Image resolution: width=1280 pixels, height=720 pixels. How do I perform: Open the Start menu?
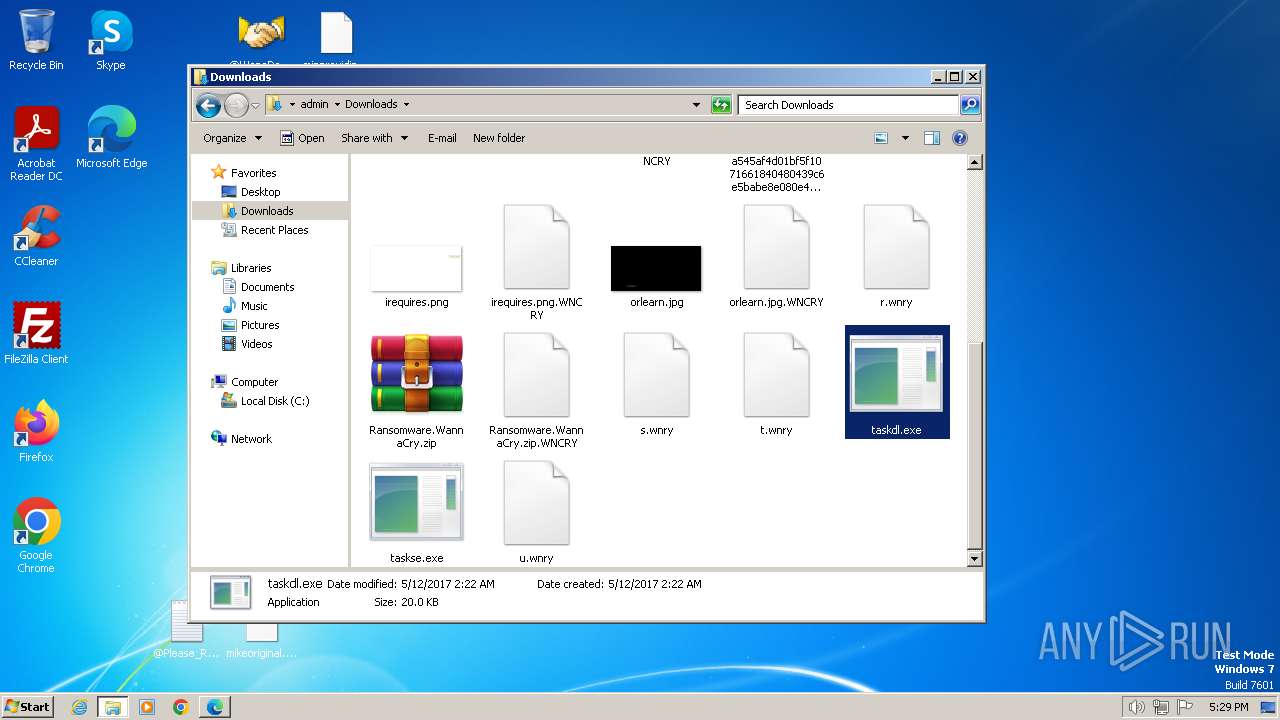[x=27, y=706]
